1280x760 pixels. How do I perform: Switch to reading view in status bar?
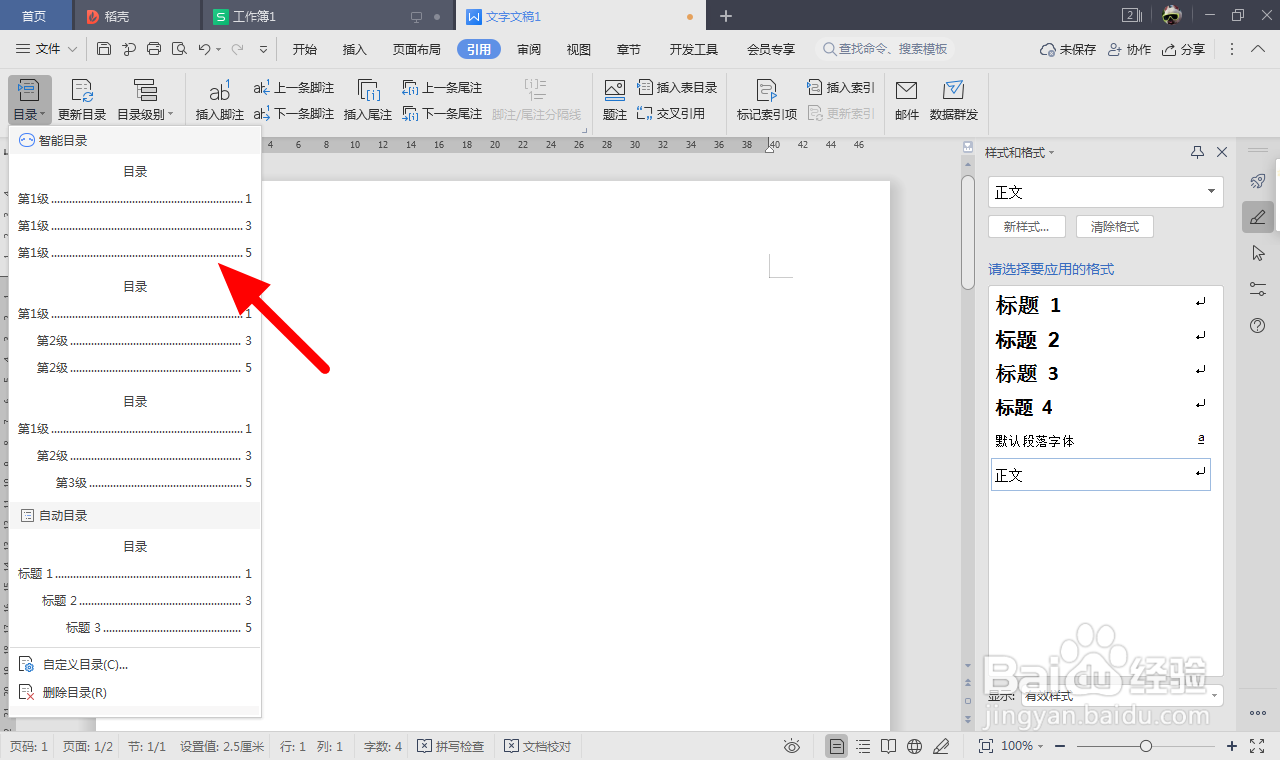pyautogui.click(x=889, y=746)
